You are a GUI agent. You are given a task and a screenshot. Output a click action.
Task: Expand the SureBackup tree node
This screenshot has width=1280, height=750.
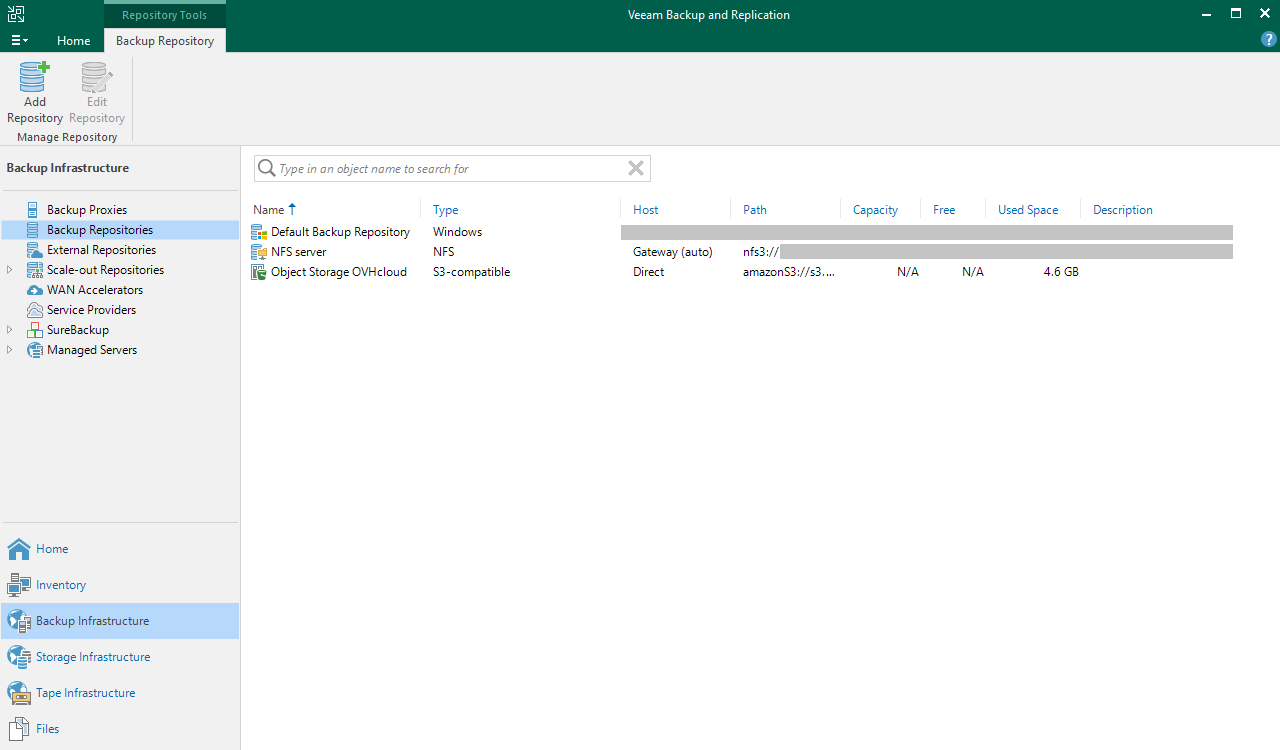tap(9, 329)
